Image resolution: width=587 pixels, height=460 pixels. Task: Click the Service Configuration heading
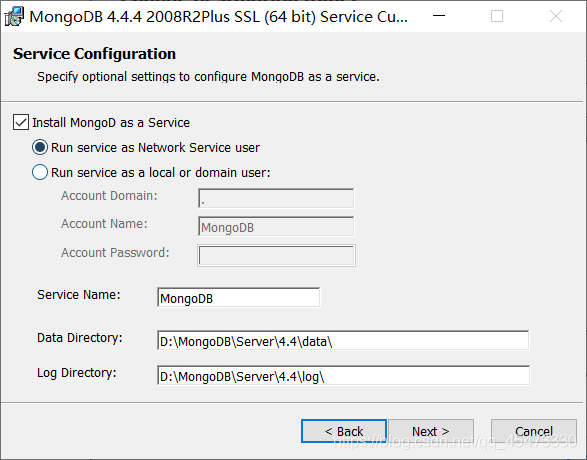(94, 54)
